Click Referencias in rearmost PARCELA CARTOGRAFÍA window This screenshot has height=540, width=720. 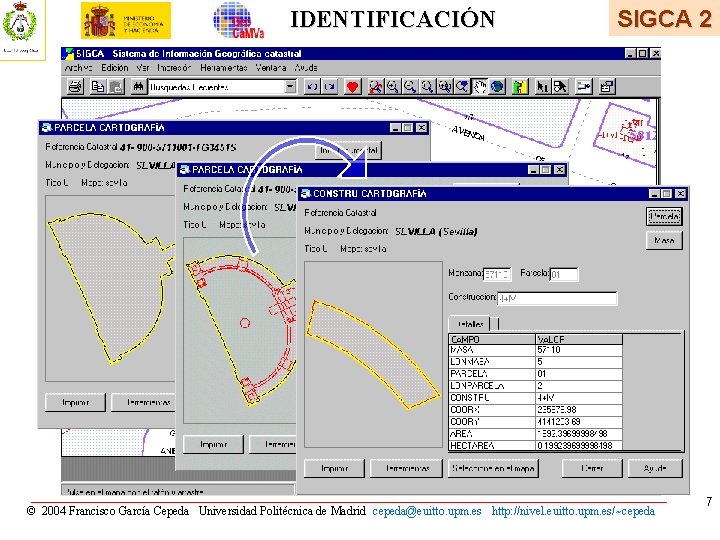click(143, 402)
